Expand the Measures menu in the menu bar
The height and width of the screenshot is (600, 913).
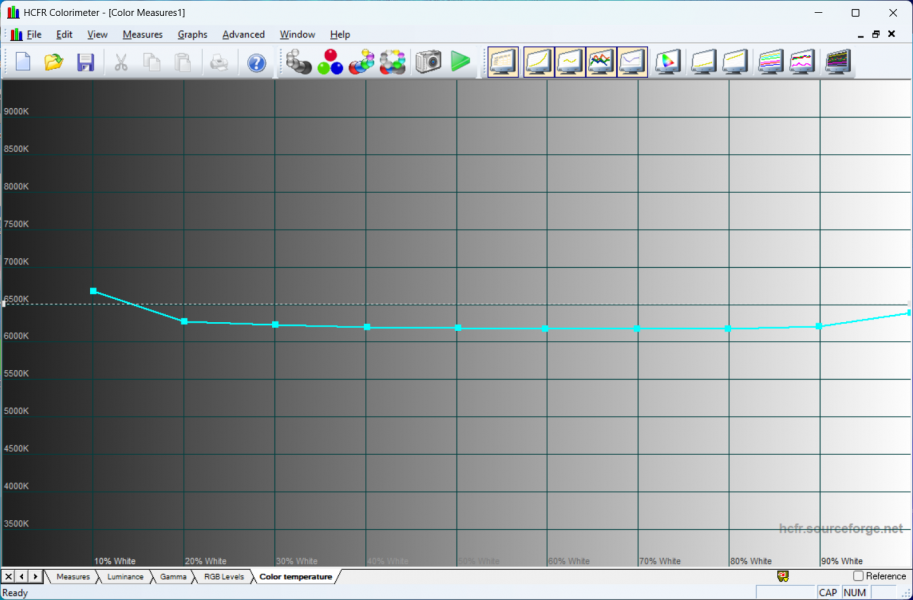142,34
